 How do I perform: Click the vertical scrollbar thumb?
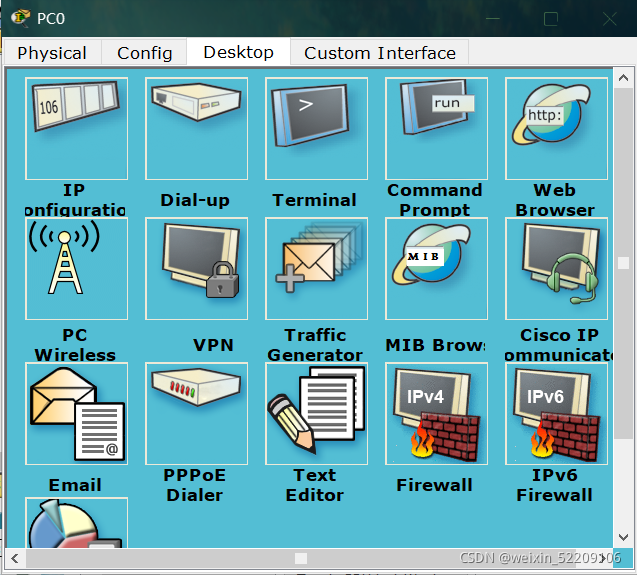click(624, 263)
